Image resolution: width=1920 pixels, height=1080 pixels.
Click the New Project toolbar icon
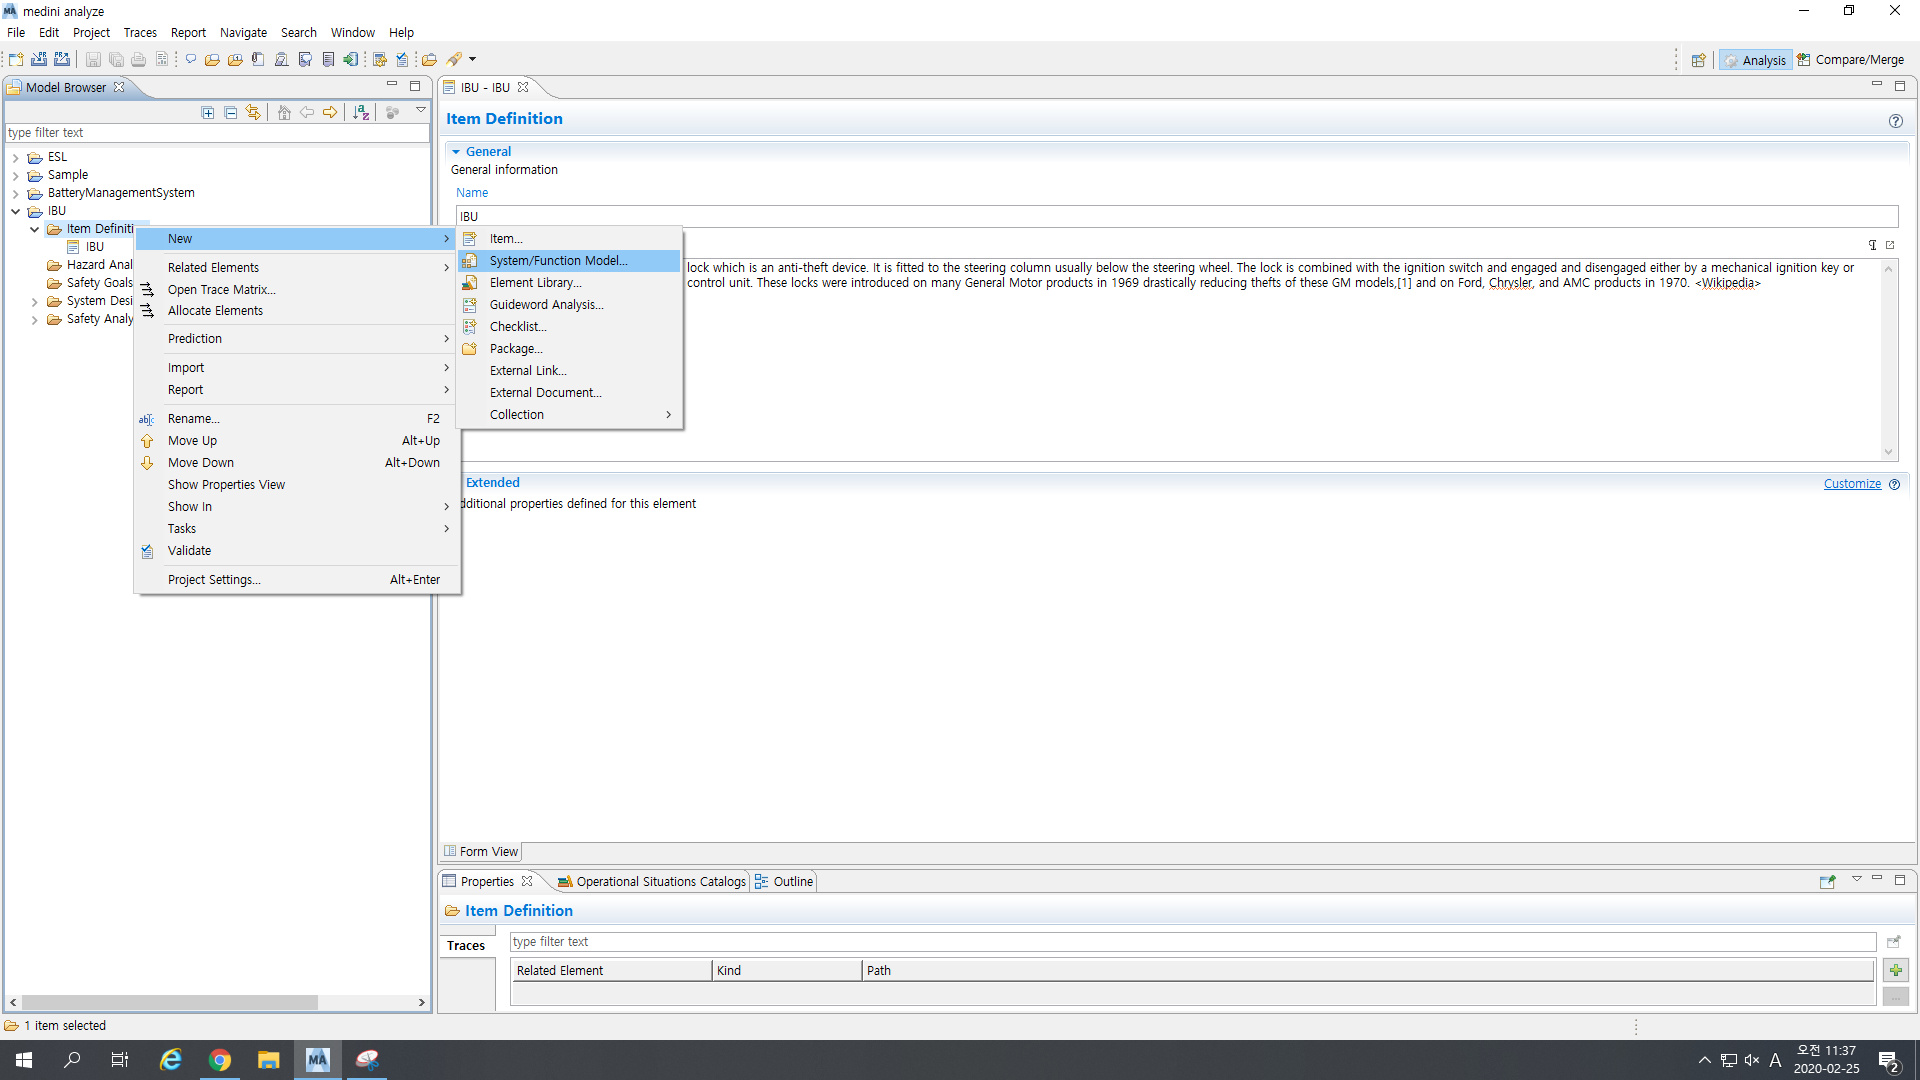coord(16,60)
